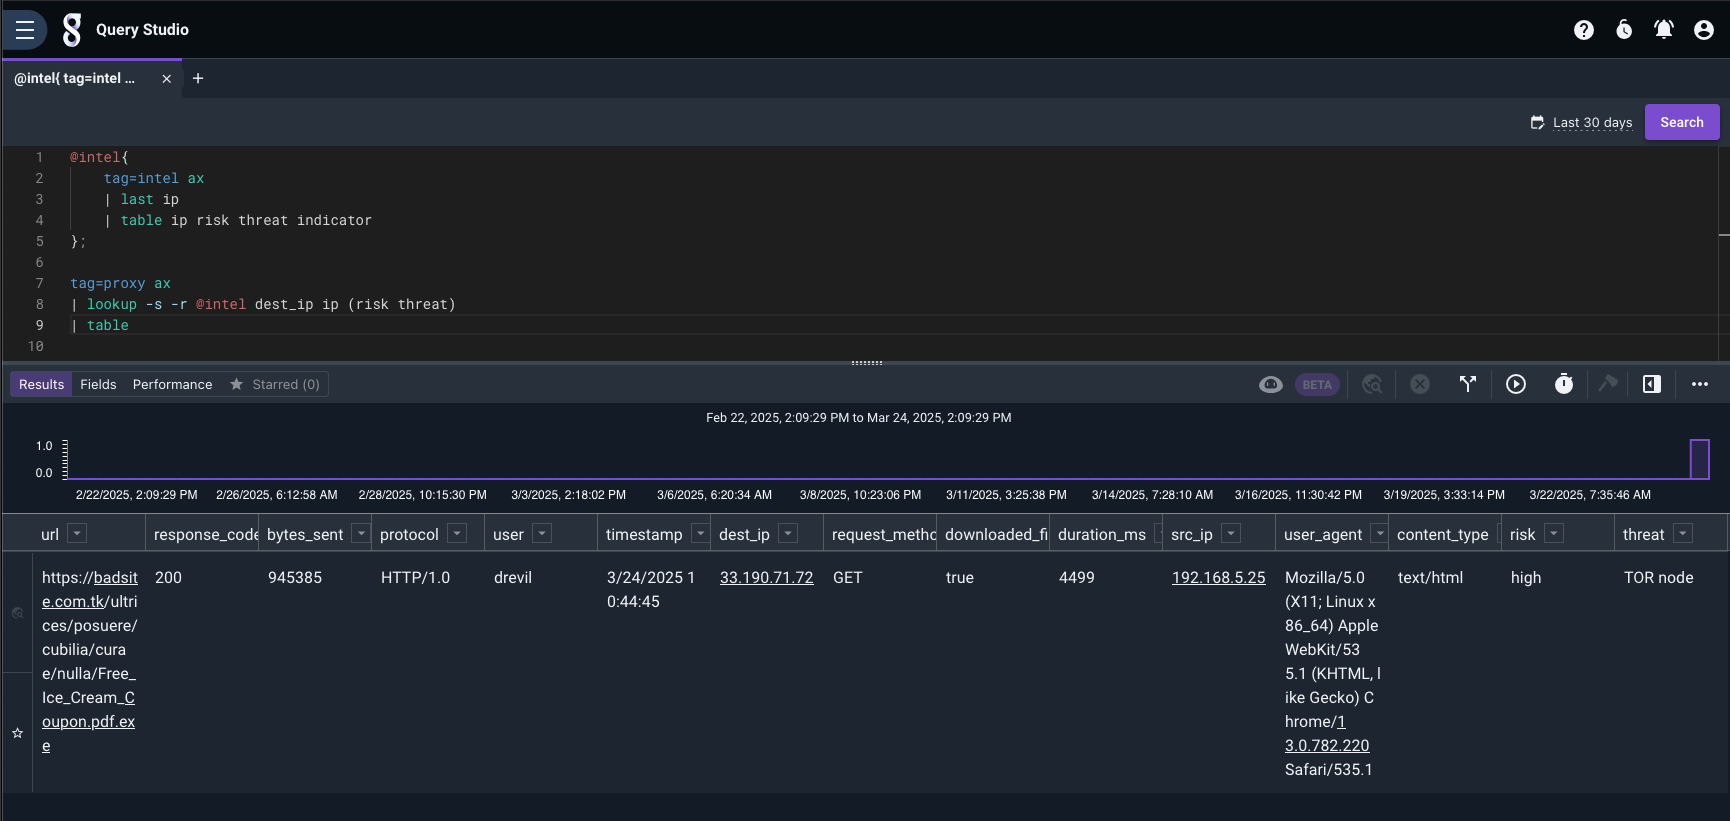
Task: Click the cancel search X icon
Action: 1420,384
